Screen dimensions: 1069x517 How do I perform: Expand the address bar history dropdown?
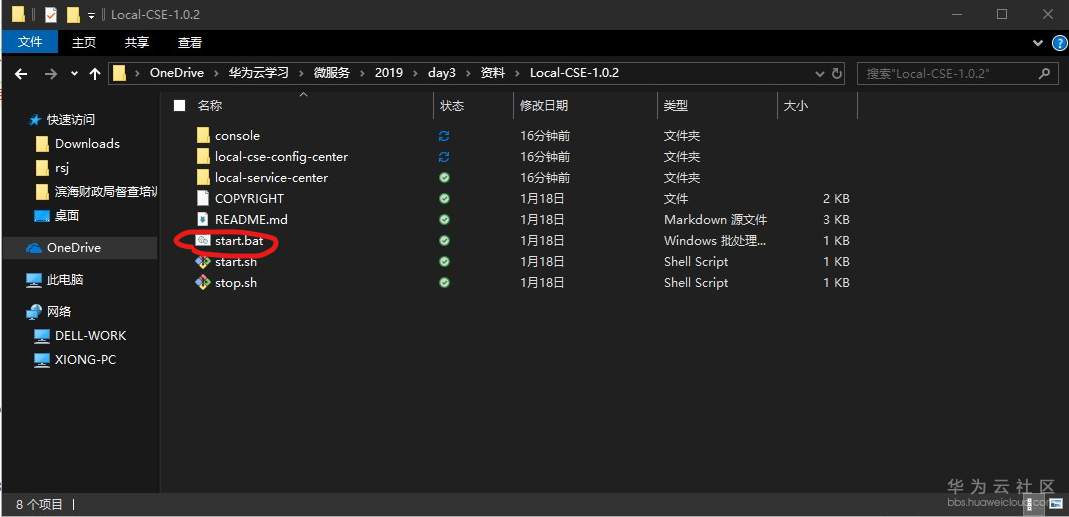[x=819, y=74]
